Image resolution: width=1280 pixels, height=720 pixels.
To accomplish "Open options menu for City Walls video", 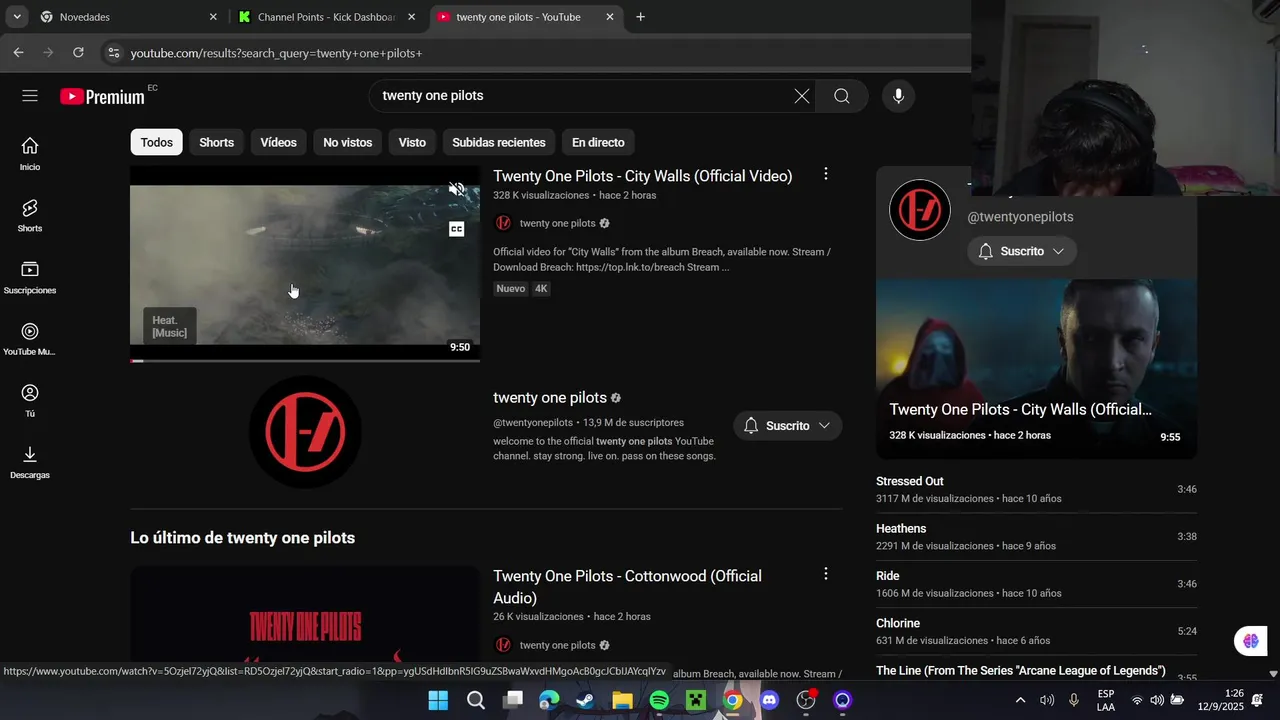I will (x=825, y=174).
